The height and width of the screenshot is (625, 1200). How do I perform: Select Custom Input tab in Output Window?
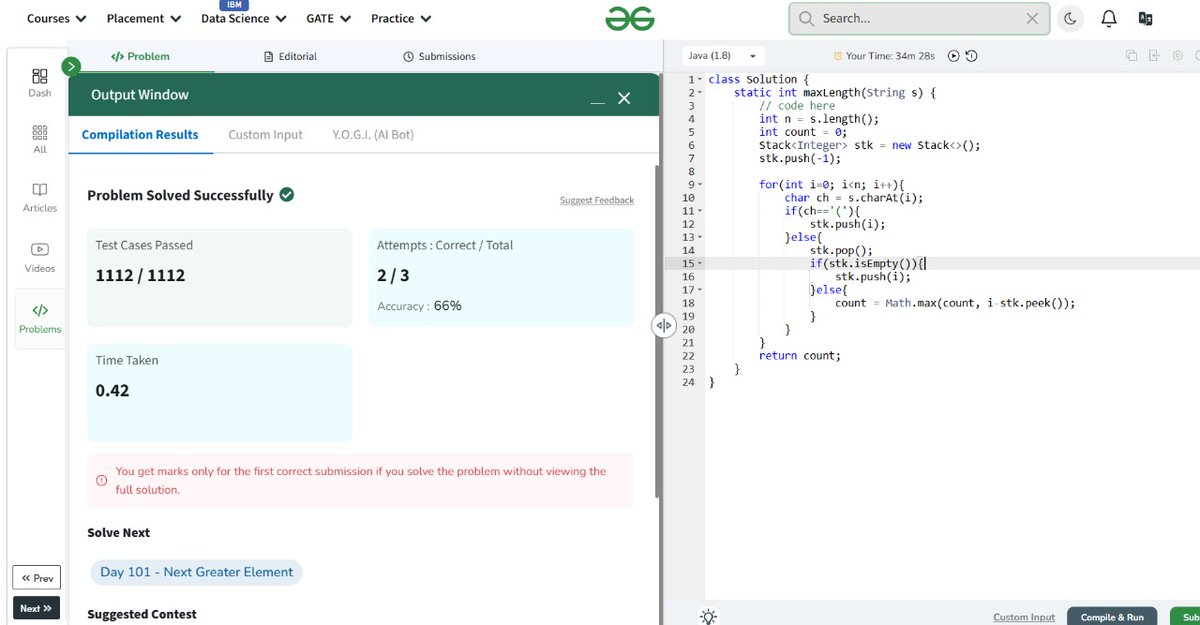coord(265,134)
